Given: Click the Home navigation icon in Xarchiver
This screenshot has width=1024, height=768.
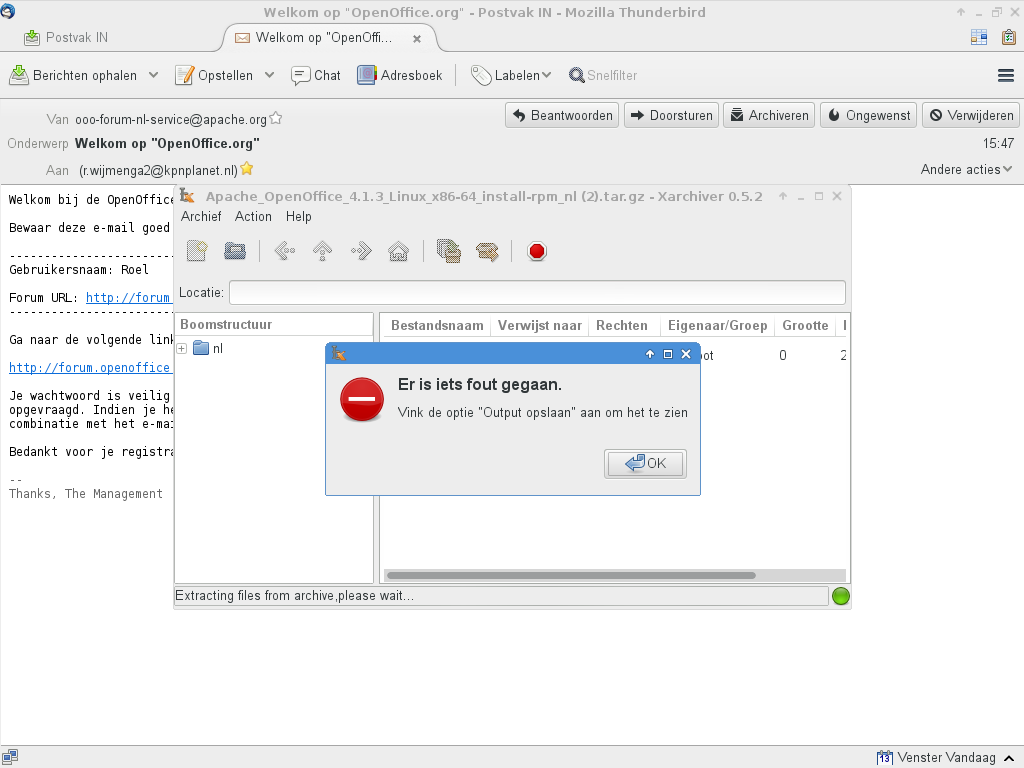Looking at the screenshot, I should click(398, 251).
